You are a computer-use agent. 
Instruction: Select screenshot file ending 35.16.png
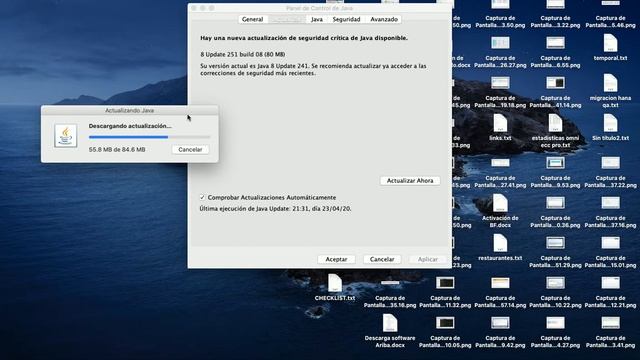pyautogui.click(x=390, y=283)
